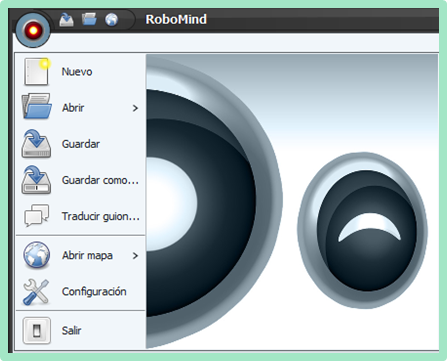447x361 pixels.
Task: Choose Abrir mapa from the menu
Action: point(87,255)
